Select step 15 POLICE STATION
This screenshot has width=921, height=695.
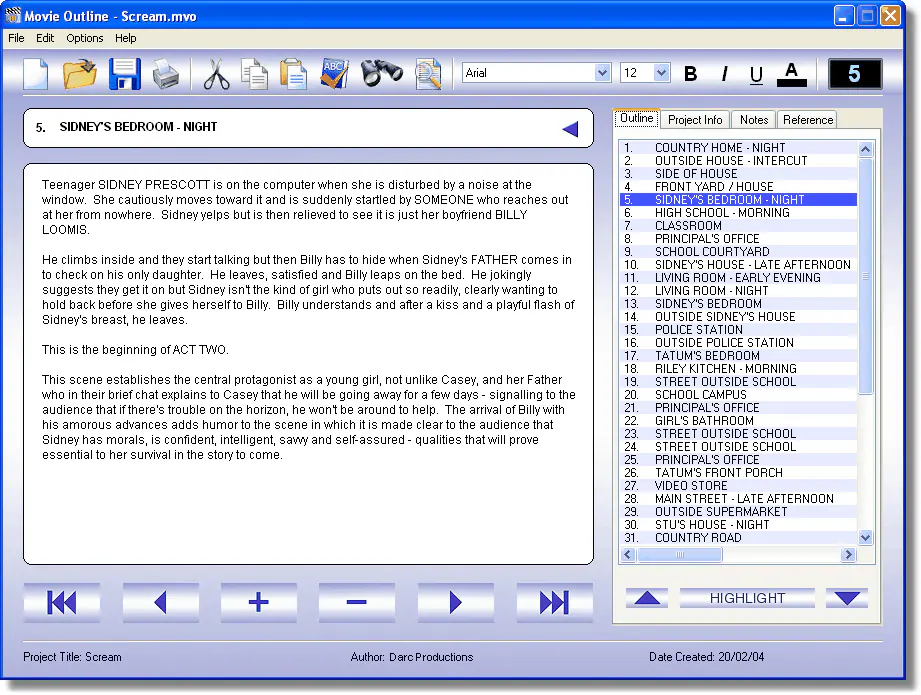coord(738,330)
